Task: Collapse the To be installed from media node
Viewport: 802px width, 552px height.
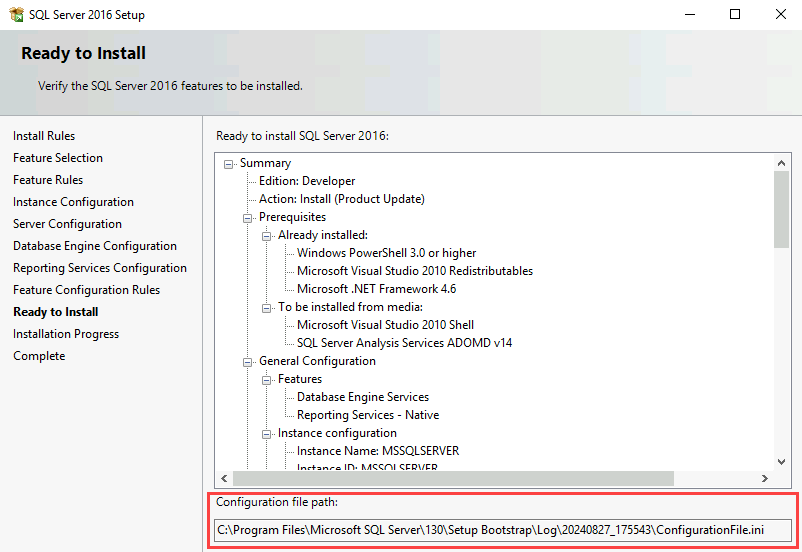Action: (x=267, y=308)
